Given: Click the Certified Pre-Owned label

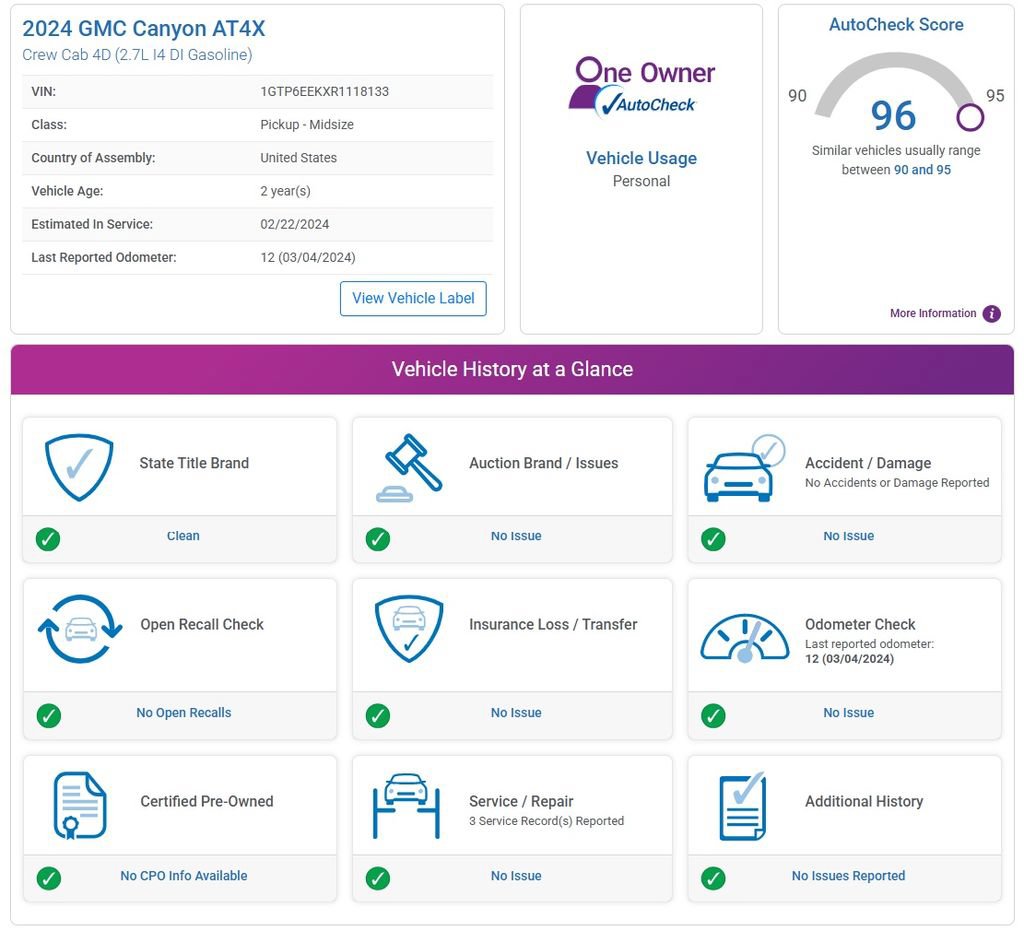Looking at the screenshot, I should (x=207, y=801).
